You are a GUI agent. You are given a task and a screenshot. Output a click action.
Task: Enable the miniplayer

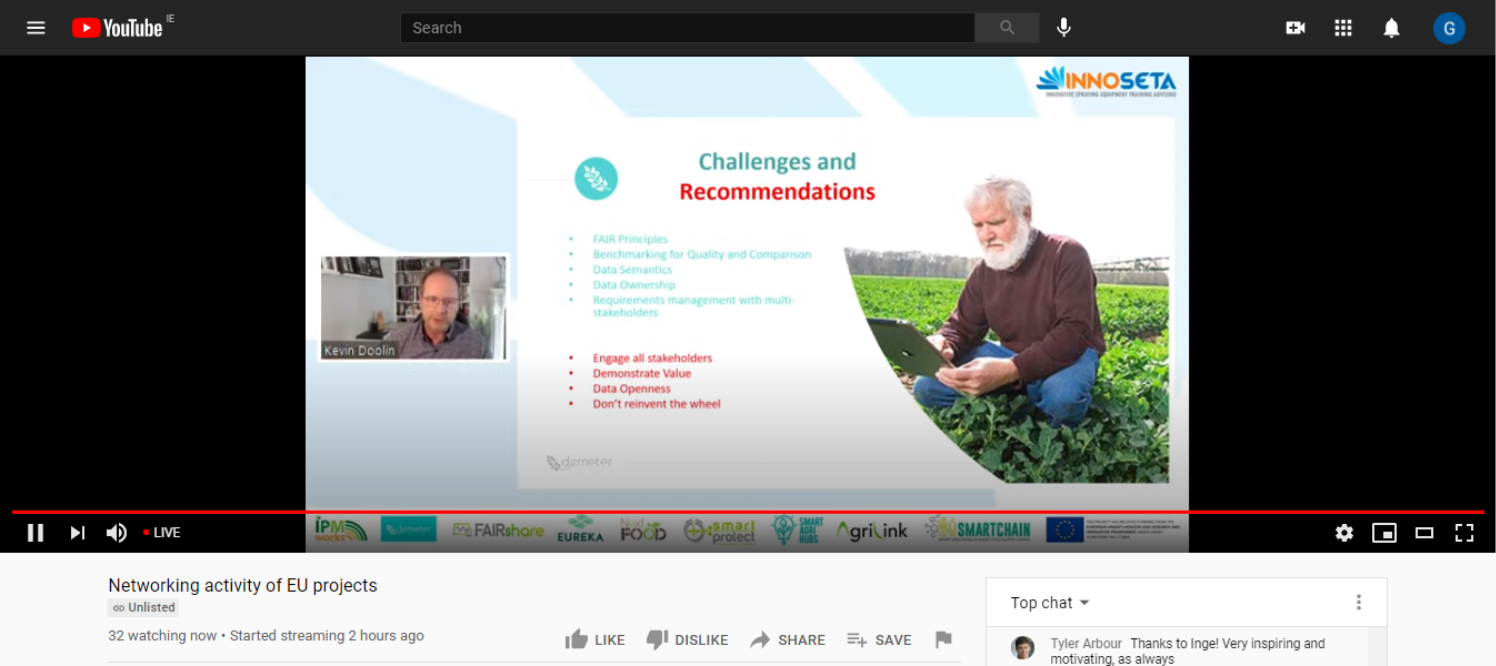[1384, 533]
